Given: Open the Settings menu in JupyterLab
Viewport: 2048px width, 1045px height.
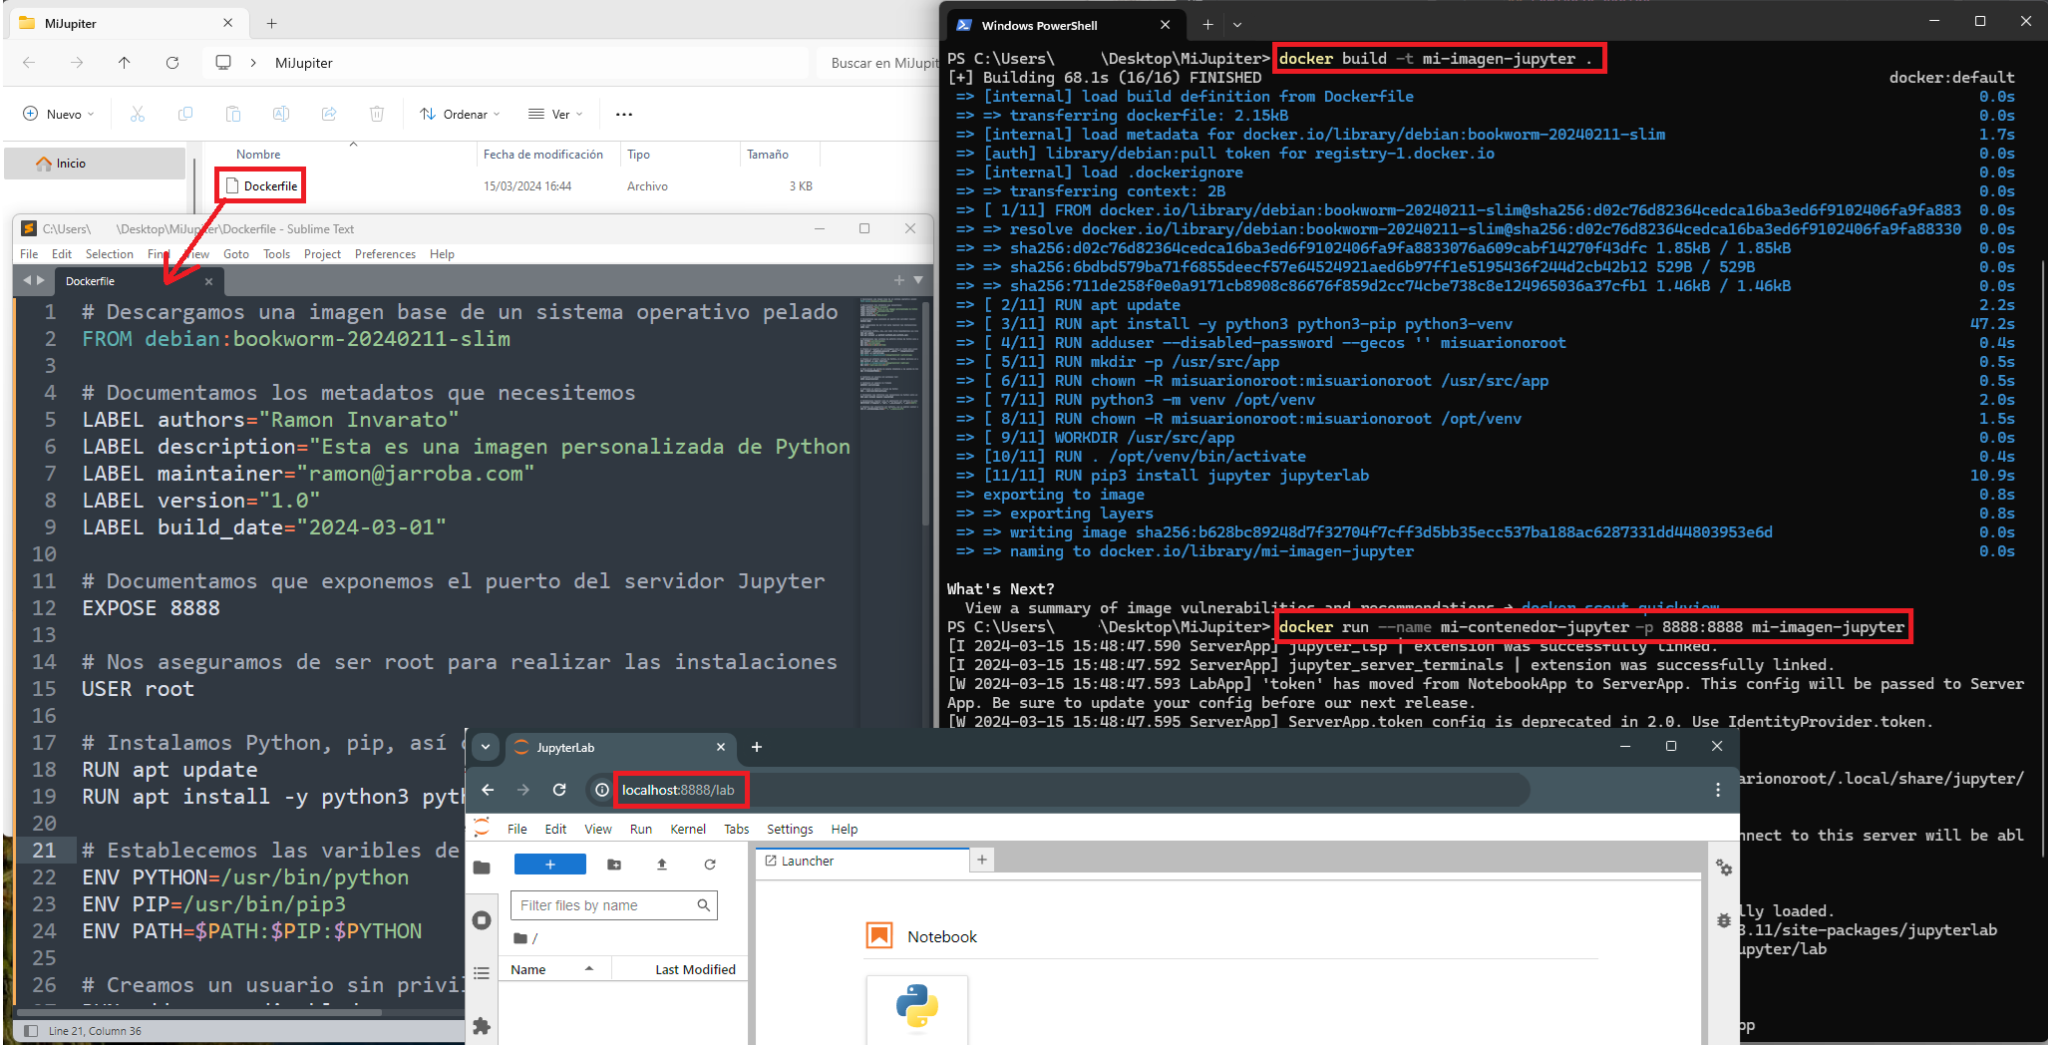Looking at the screenshot, I should coord(790,829).
